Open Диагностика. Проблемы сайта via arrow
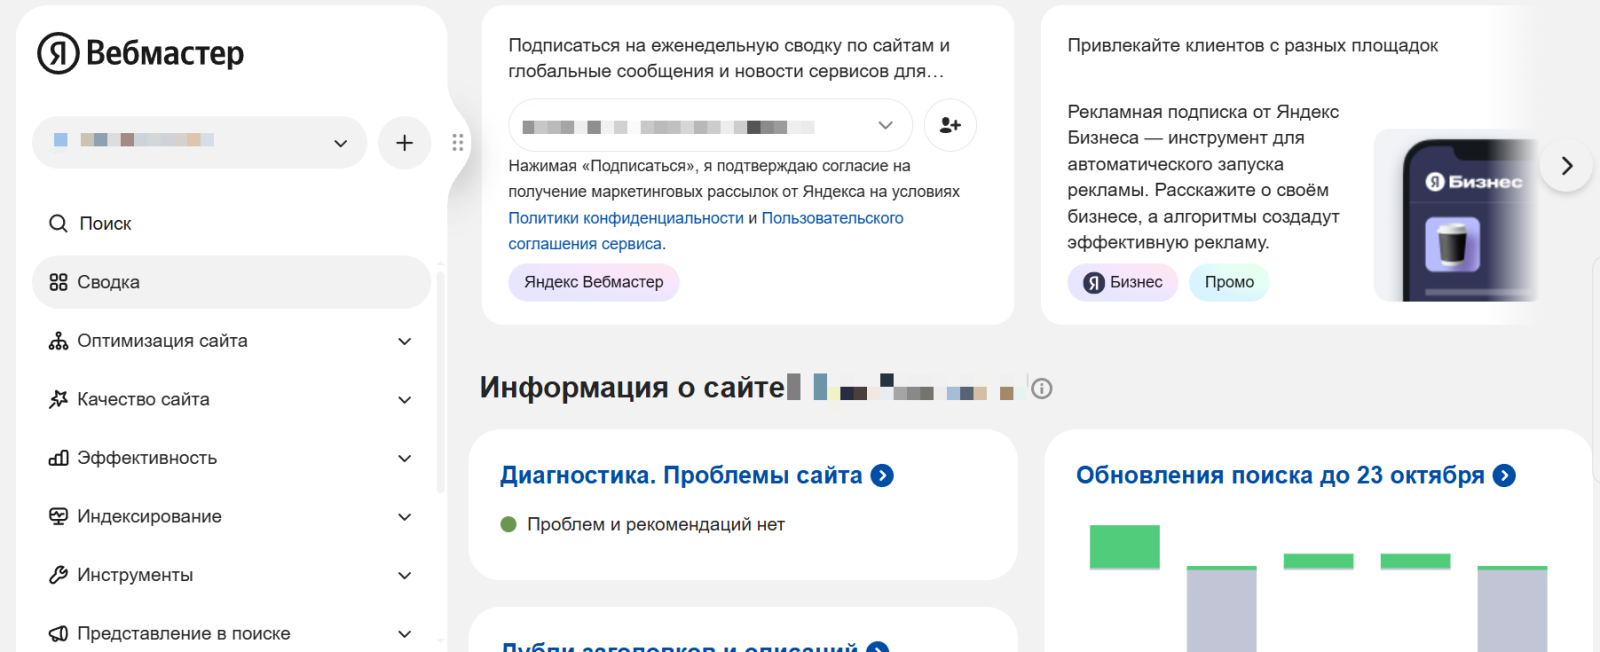 881,476
